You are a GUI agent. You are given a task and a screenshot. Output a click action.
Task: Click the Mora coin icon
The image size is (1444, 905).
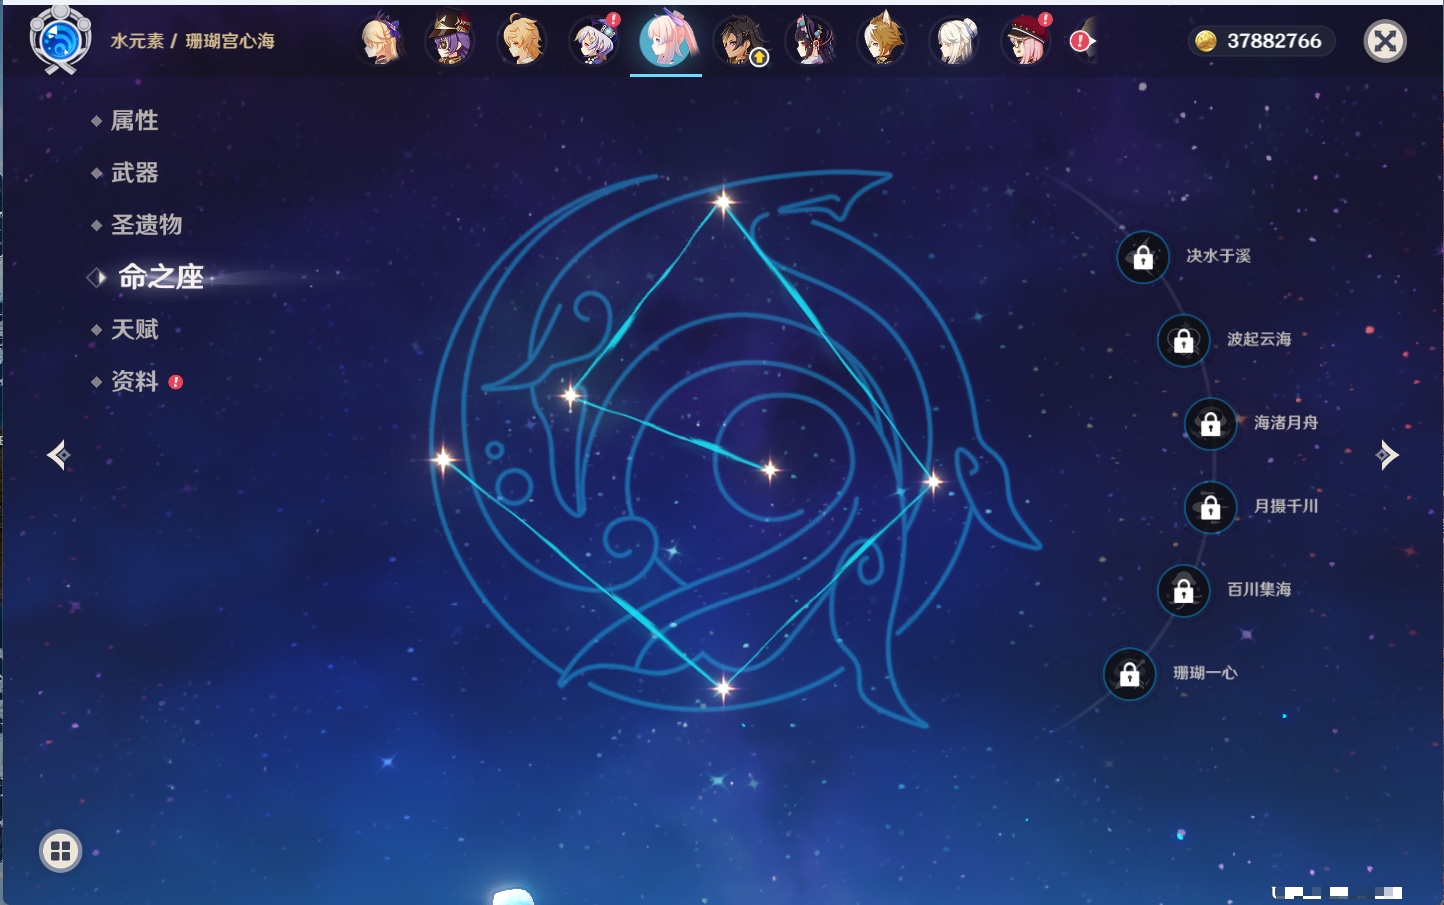1206,41
